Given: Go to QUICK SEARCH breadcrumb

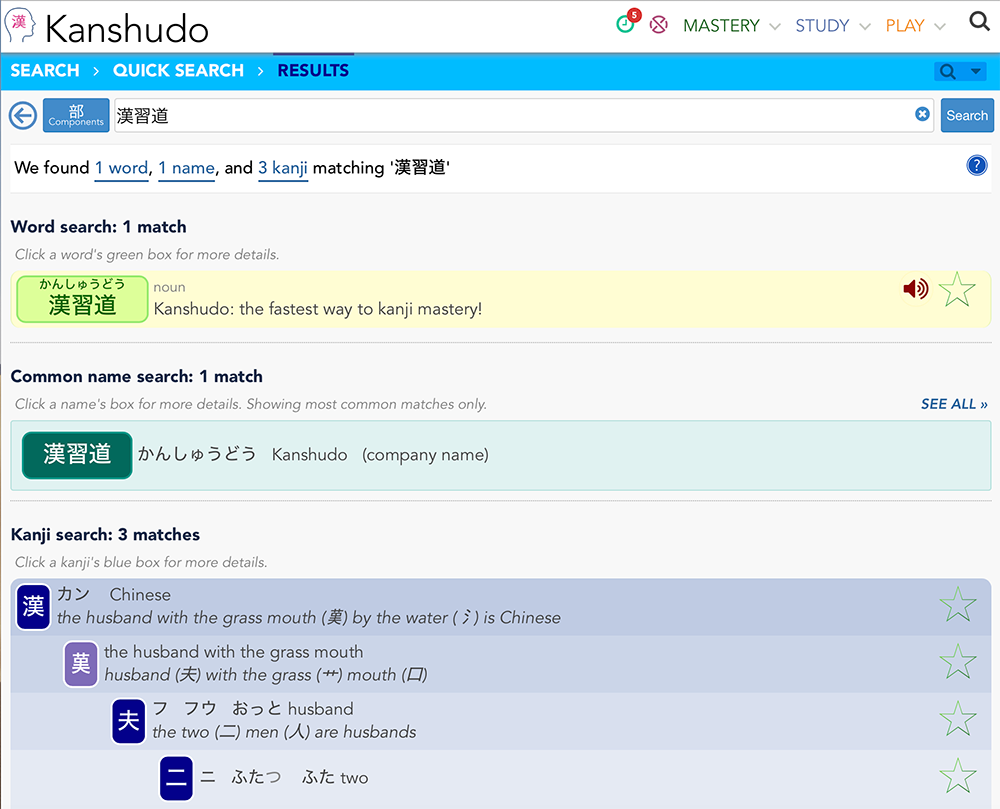Looking at the screenshot, I should click(x=179, y=70).
